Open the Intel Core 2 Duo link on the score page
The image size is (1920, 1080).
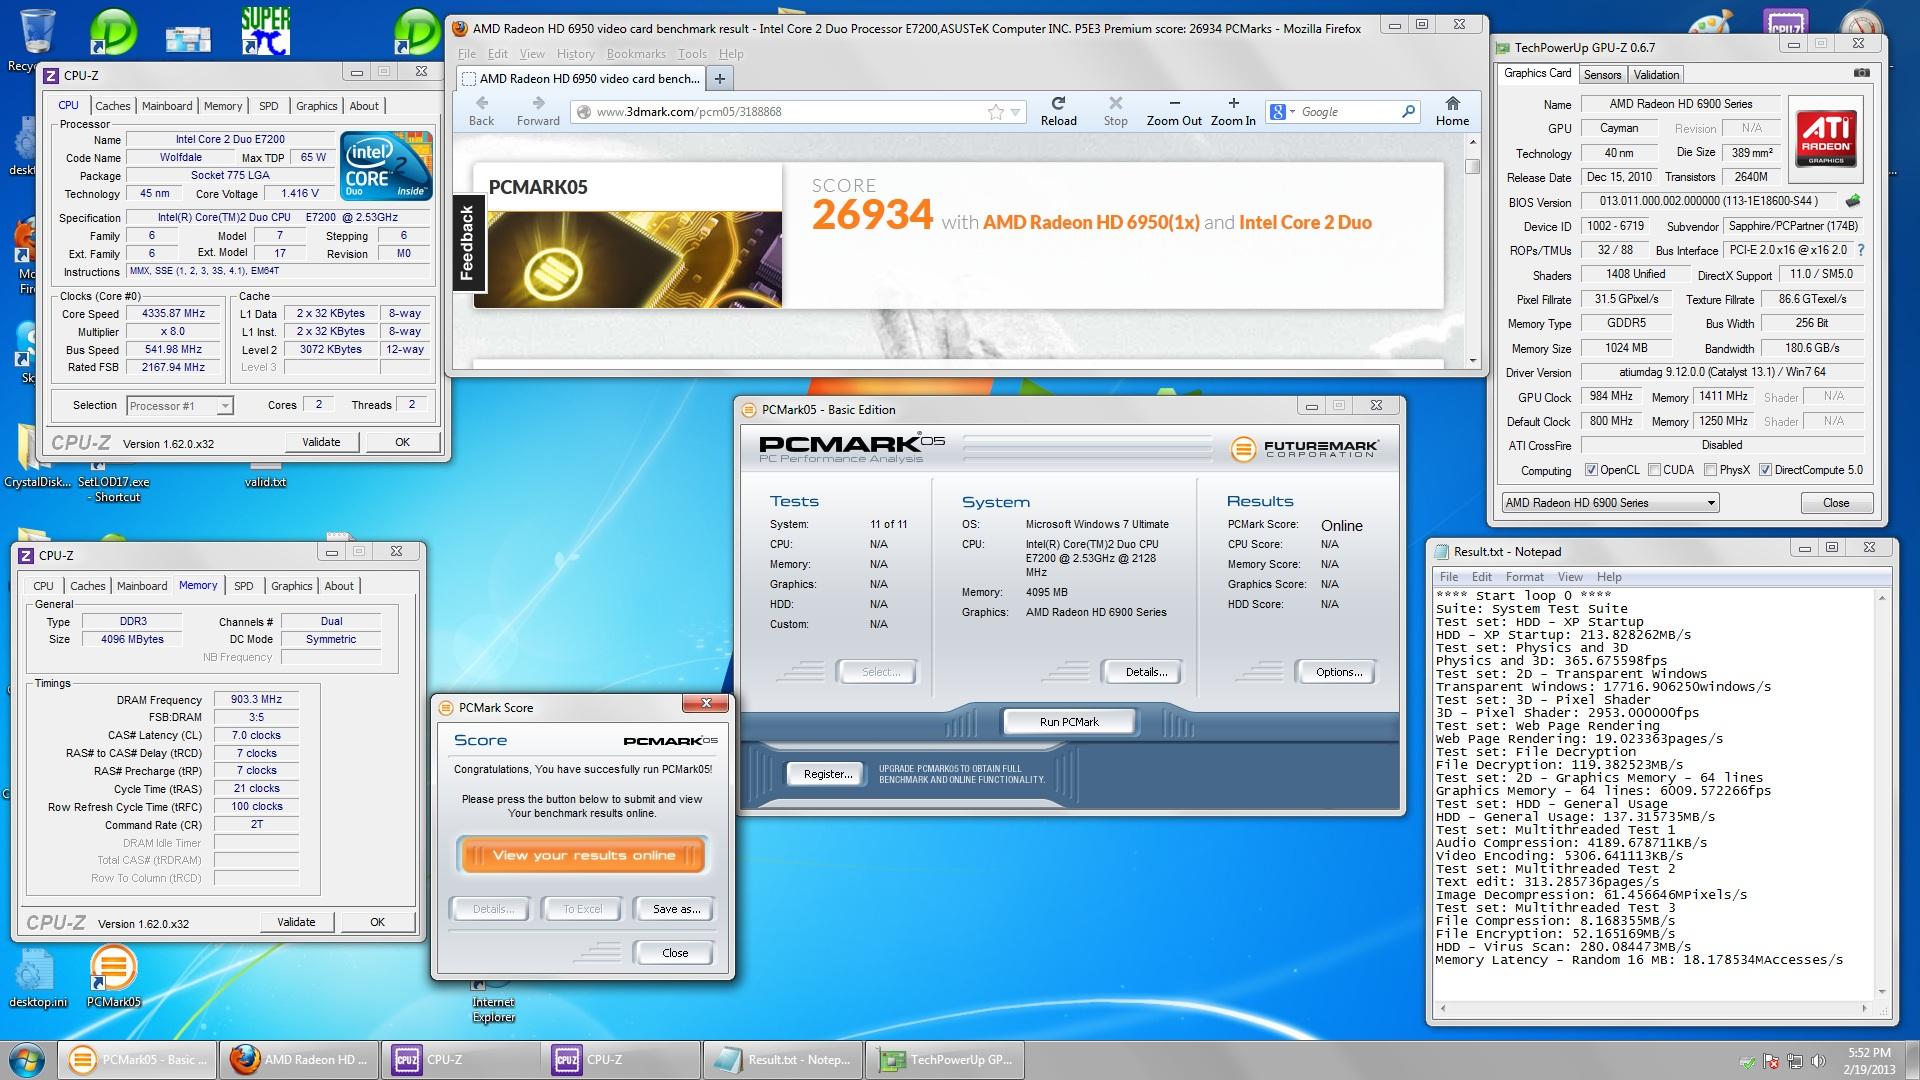(x=1305, y=223)
